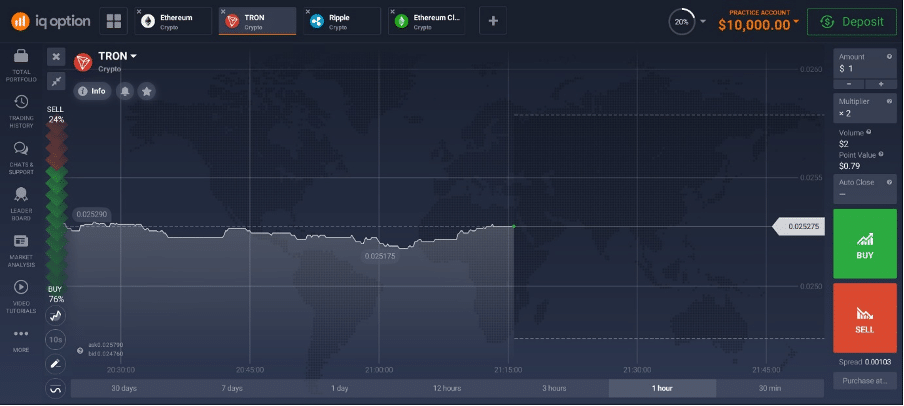Screen dimensions: 904x406
Task: Open drawing tools pencil icon
Action: 56,364
